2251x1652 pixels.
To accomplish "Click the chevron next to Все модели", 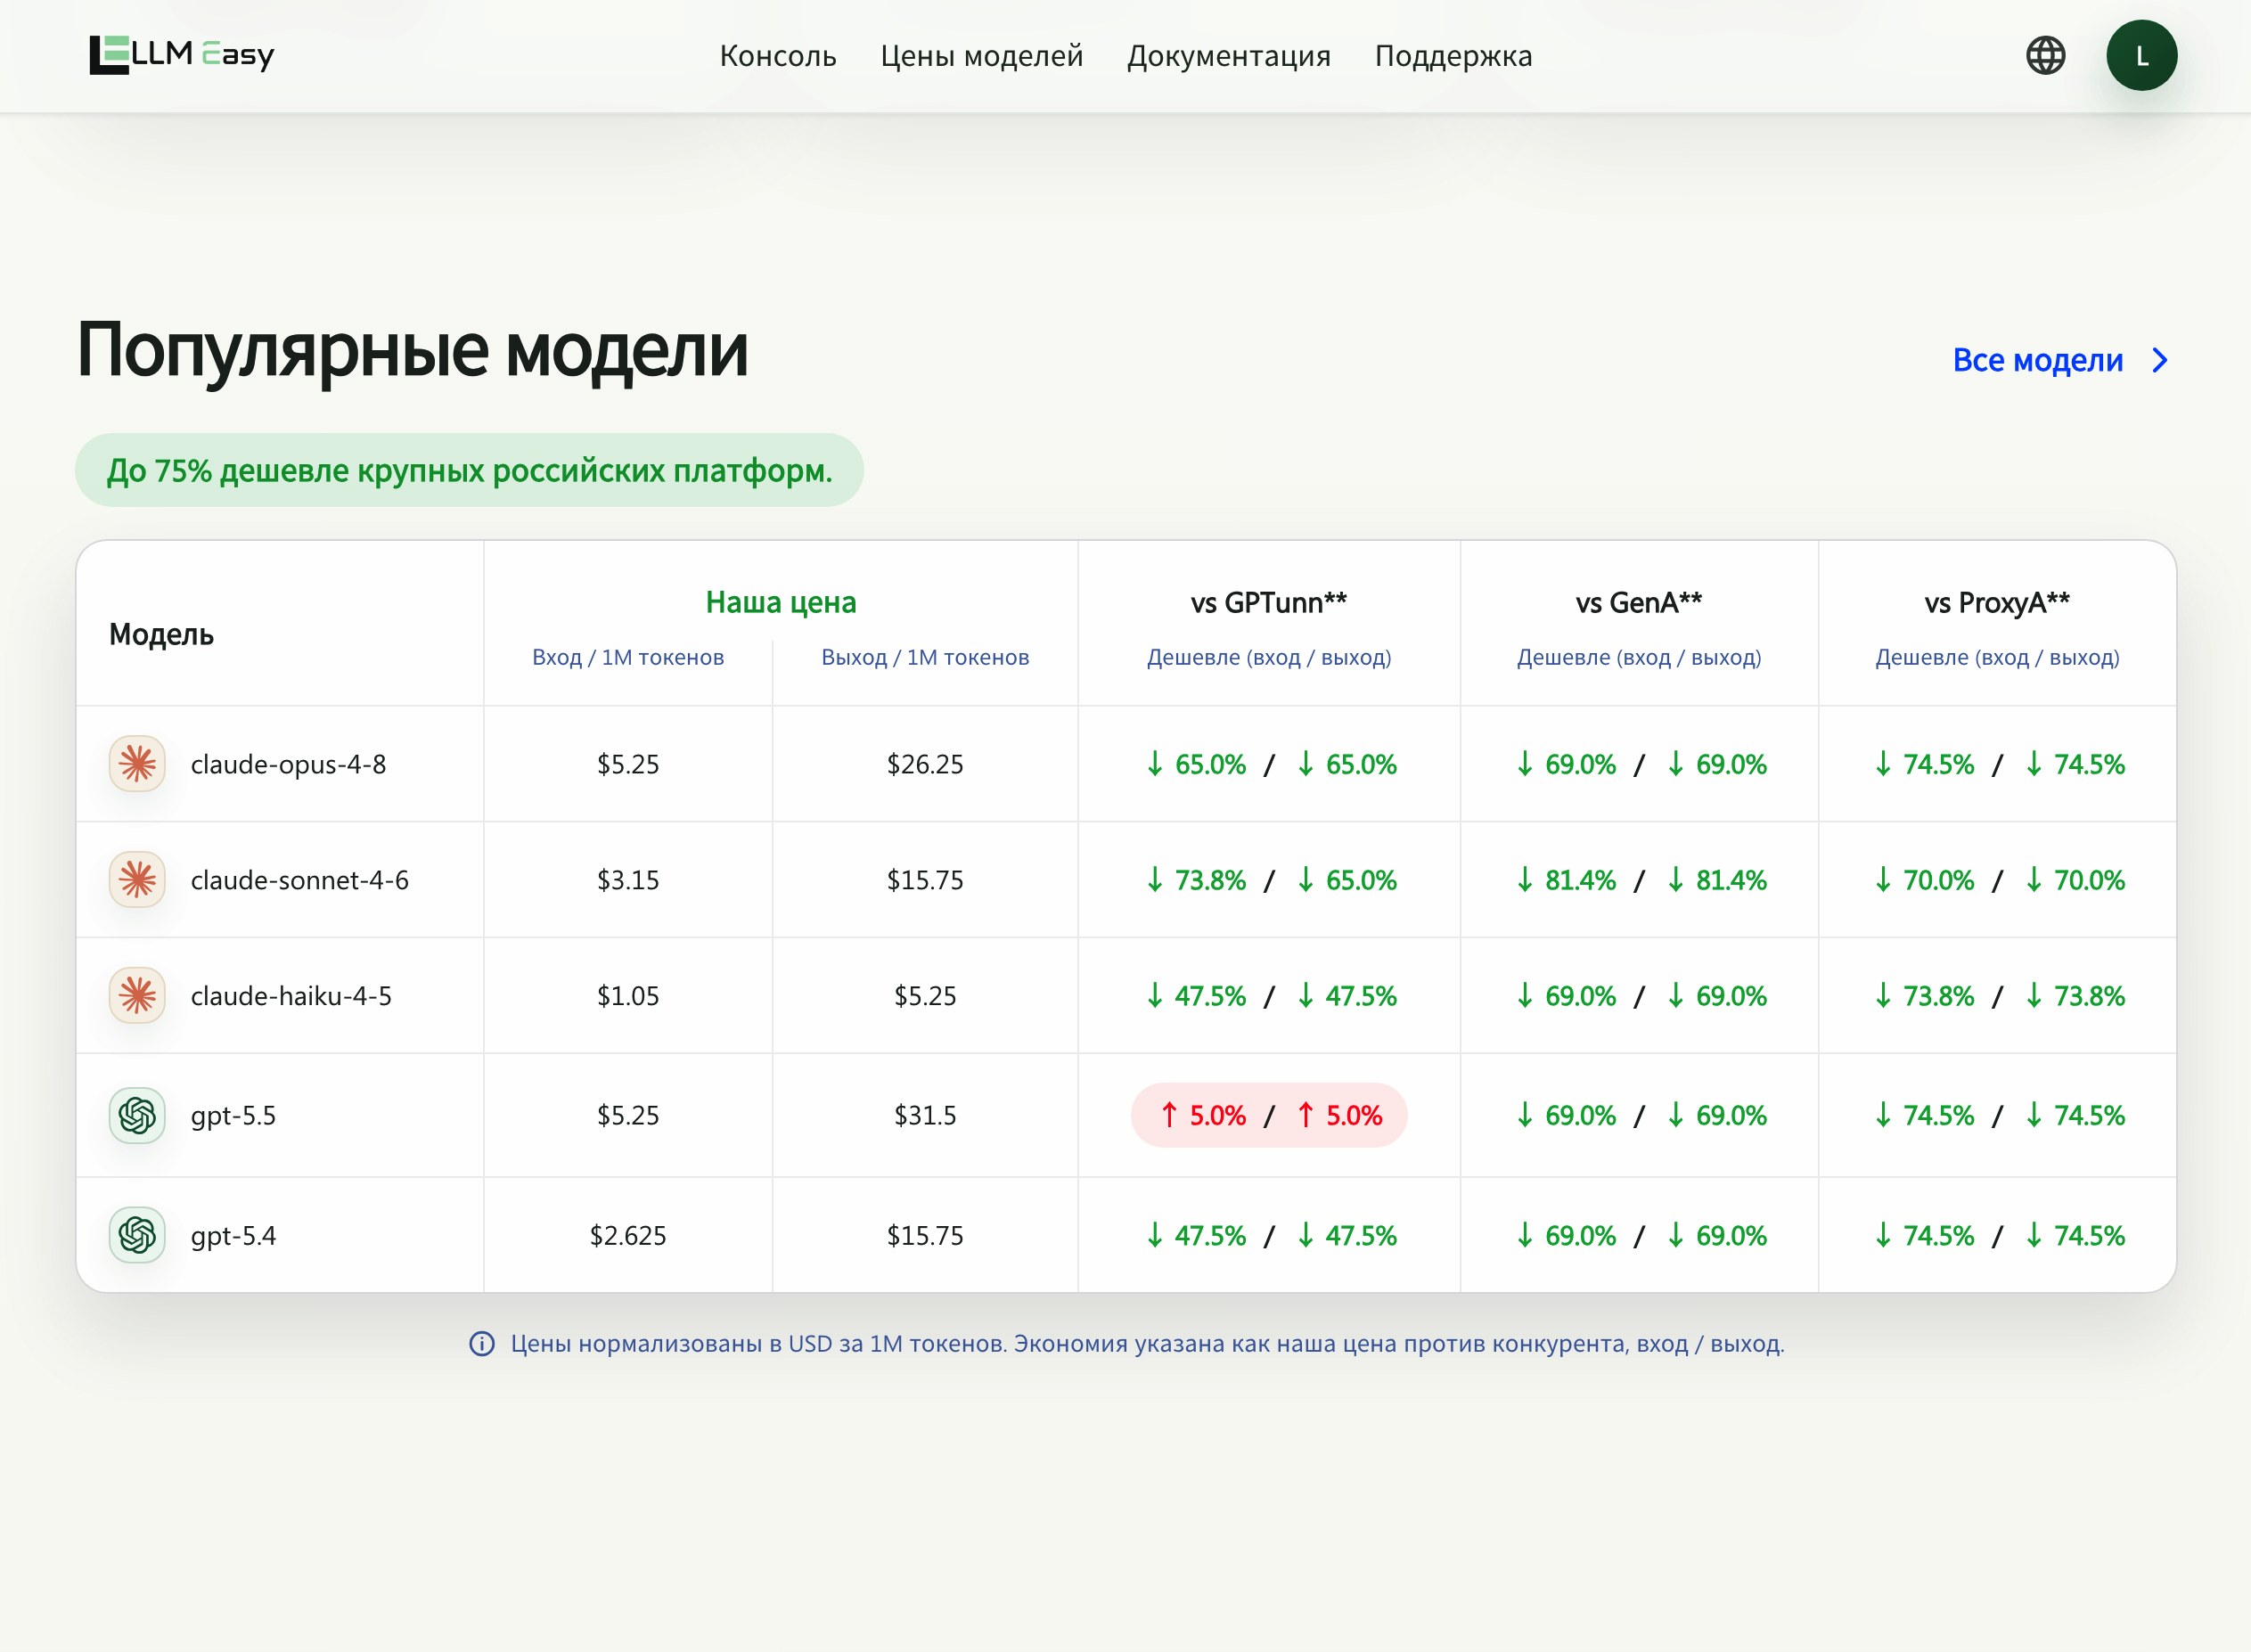I will (x=2160, y=360).
